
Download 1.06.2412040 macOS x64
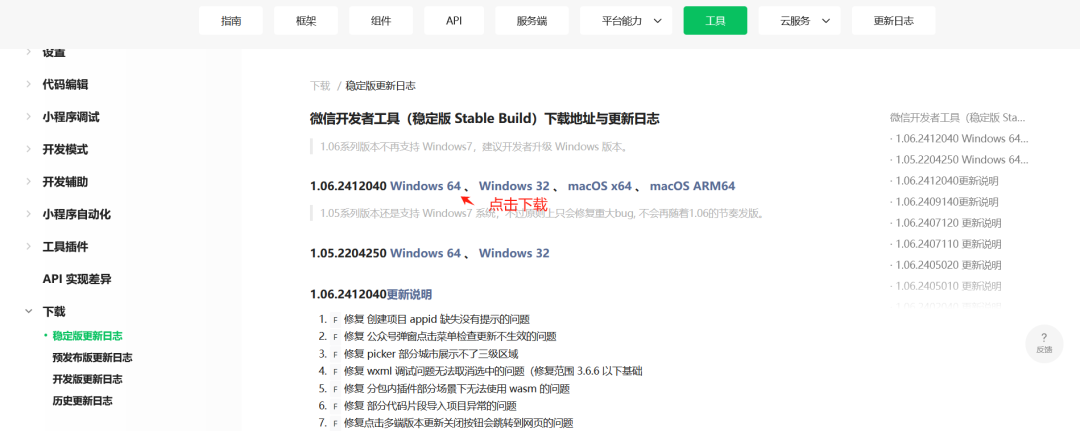pos(599,186)
